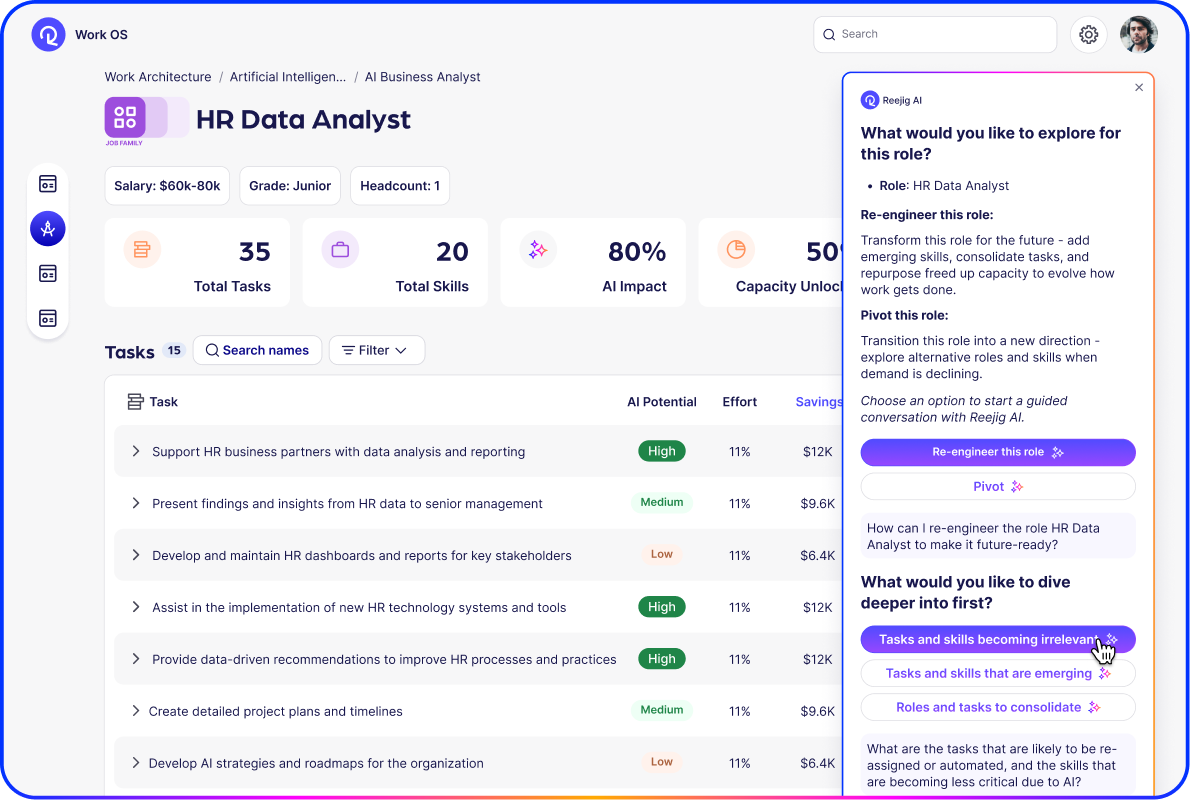Image resolution: width=1190 pixels, height=800 pixels.
Task: Click the purple Job Family icon
Action: coord(125,118)
